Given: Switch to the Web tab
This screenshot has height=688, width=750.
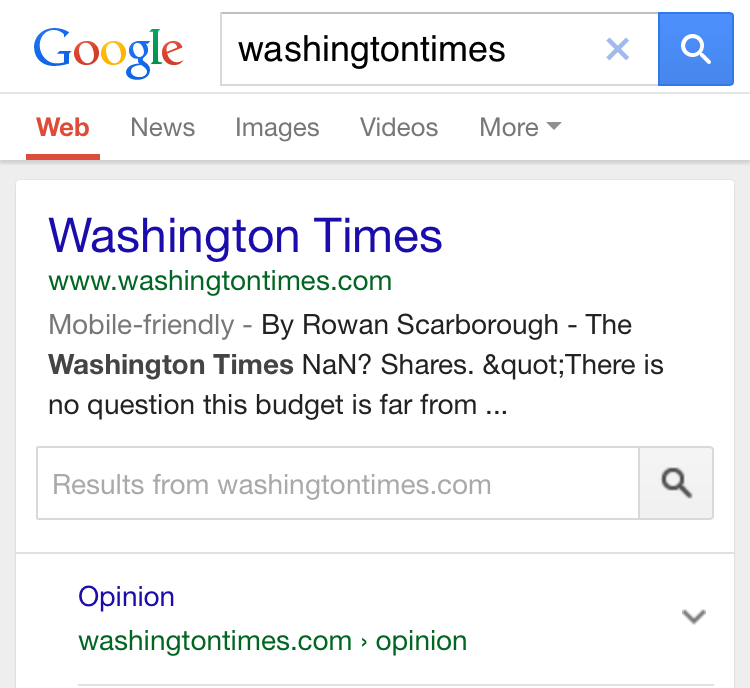Looking at the screenshot, I should [x=63, y=128].
